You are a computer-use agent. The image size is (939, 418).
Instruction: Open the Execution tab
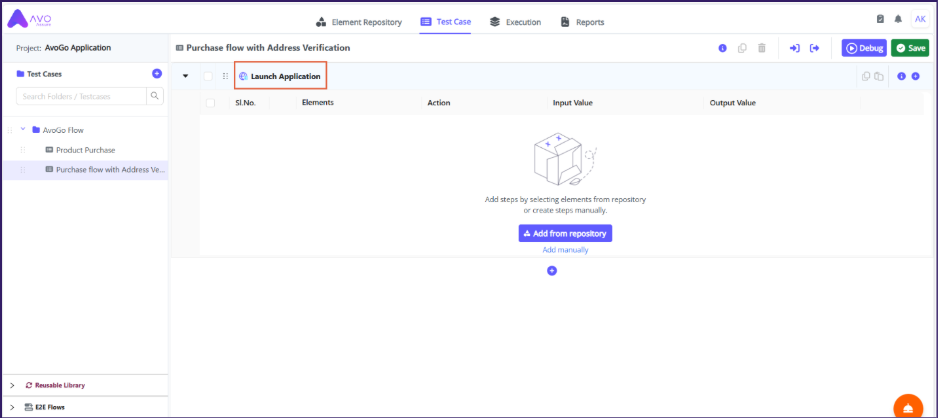515,21
